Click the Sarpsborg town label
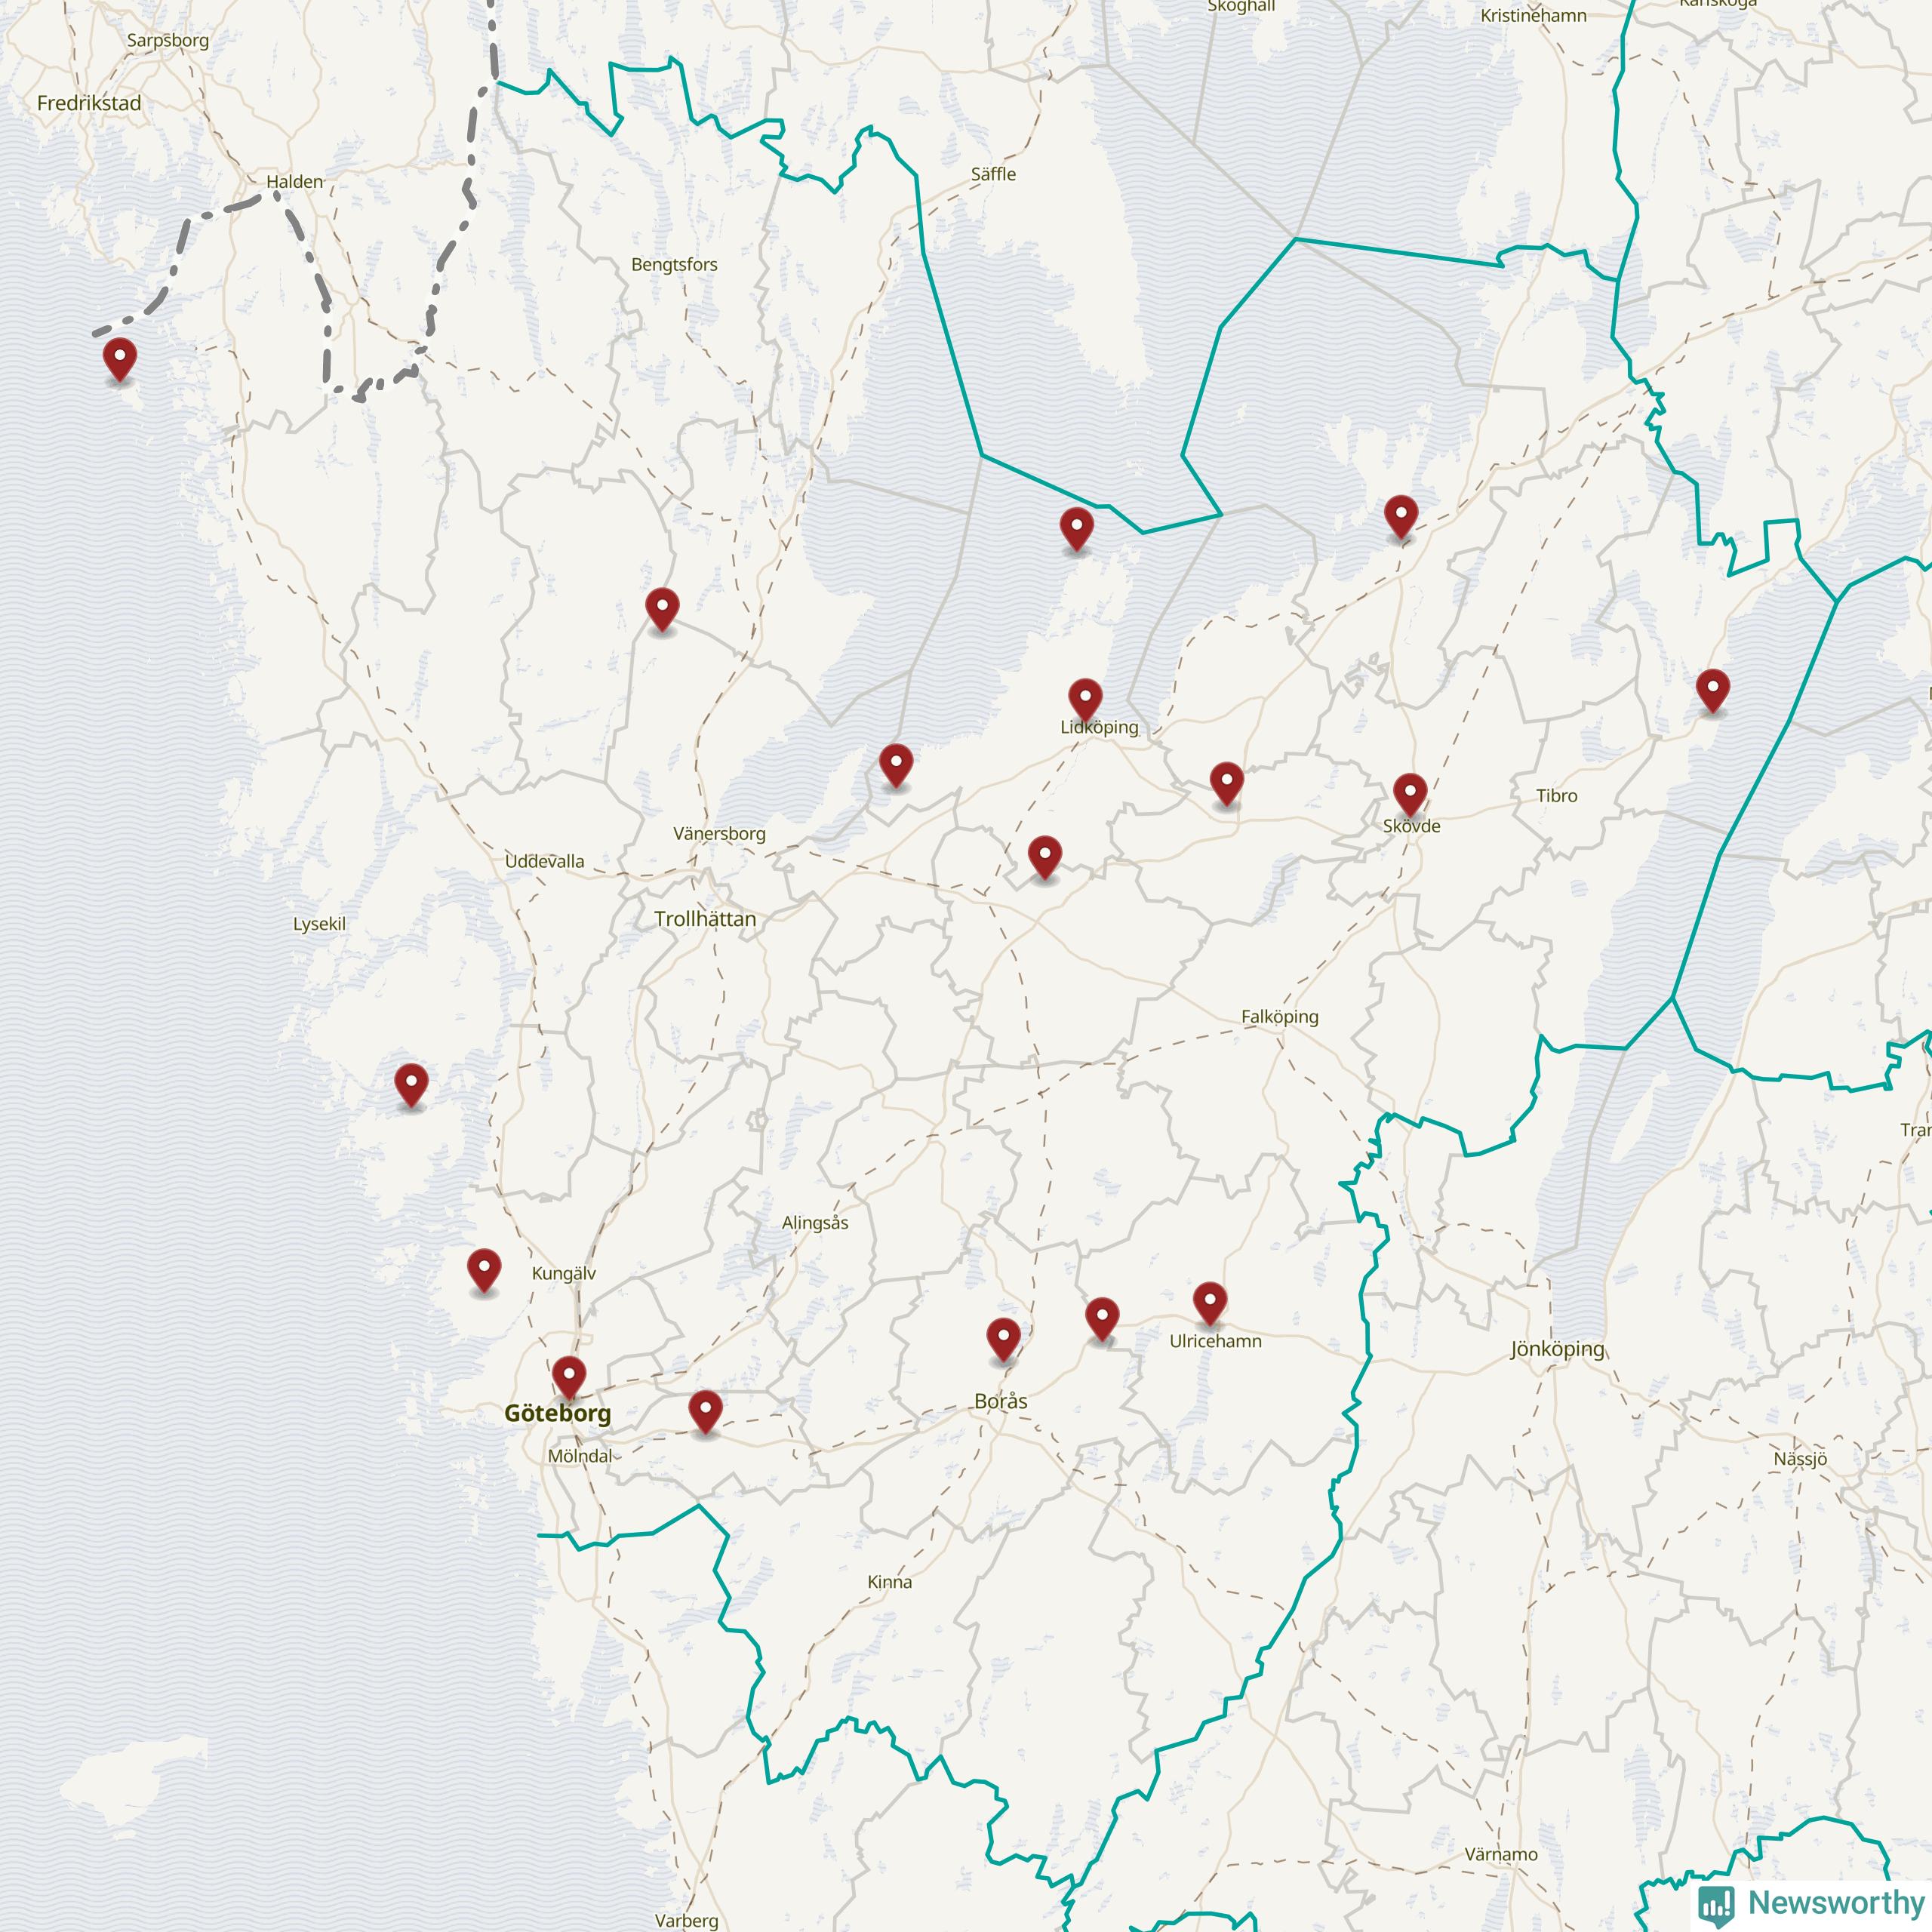 coord(168,41)
